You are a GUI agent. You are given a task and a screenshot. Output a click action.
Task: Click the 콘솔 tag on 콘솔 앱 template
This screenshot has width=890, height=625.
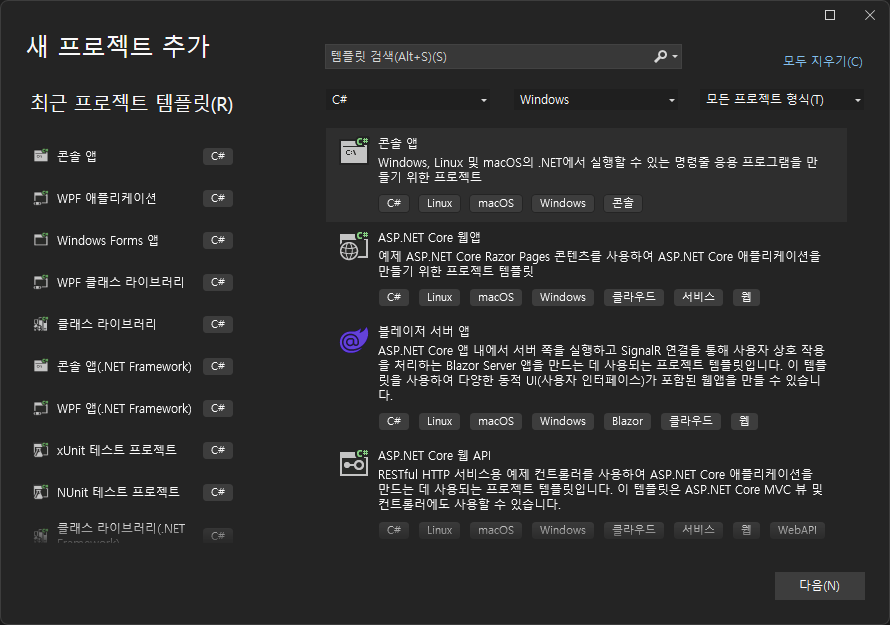623,203
